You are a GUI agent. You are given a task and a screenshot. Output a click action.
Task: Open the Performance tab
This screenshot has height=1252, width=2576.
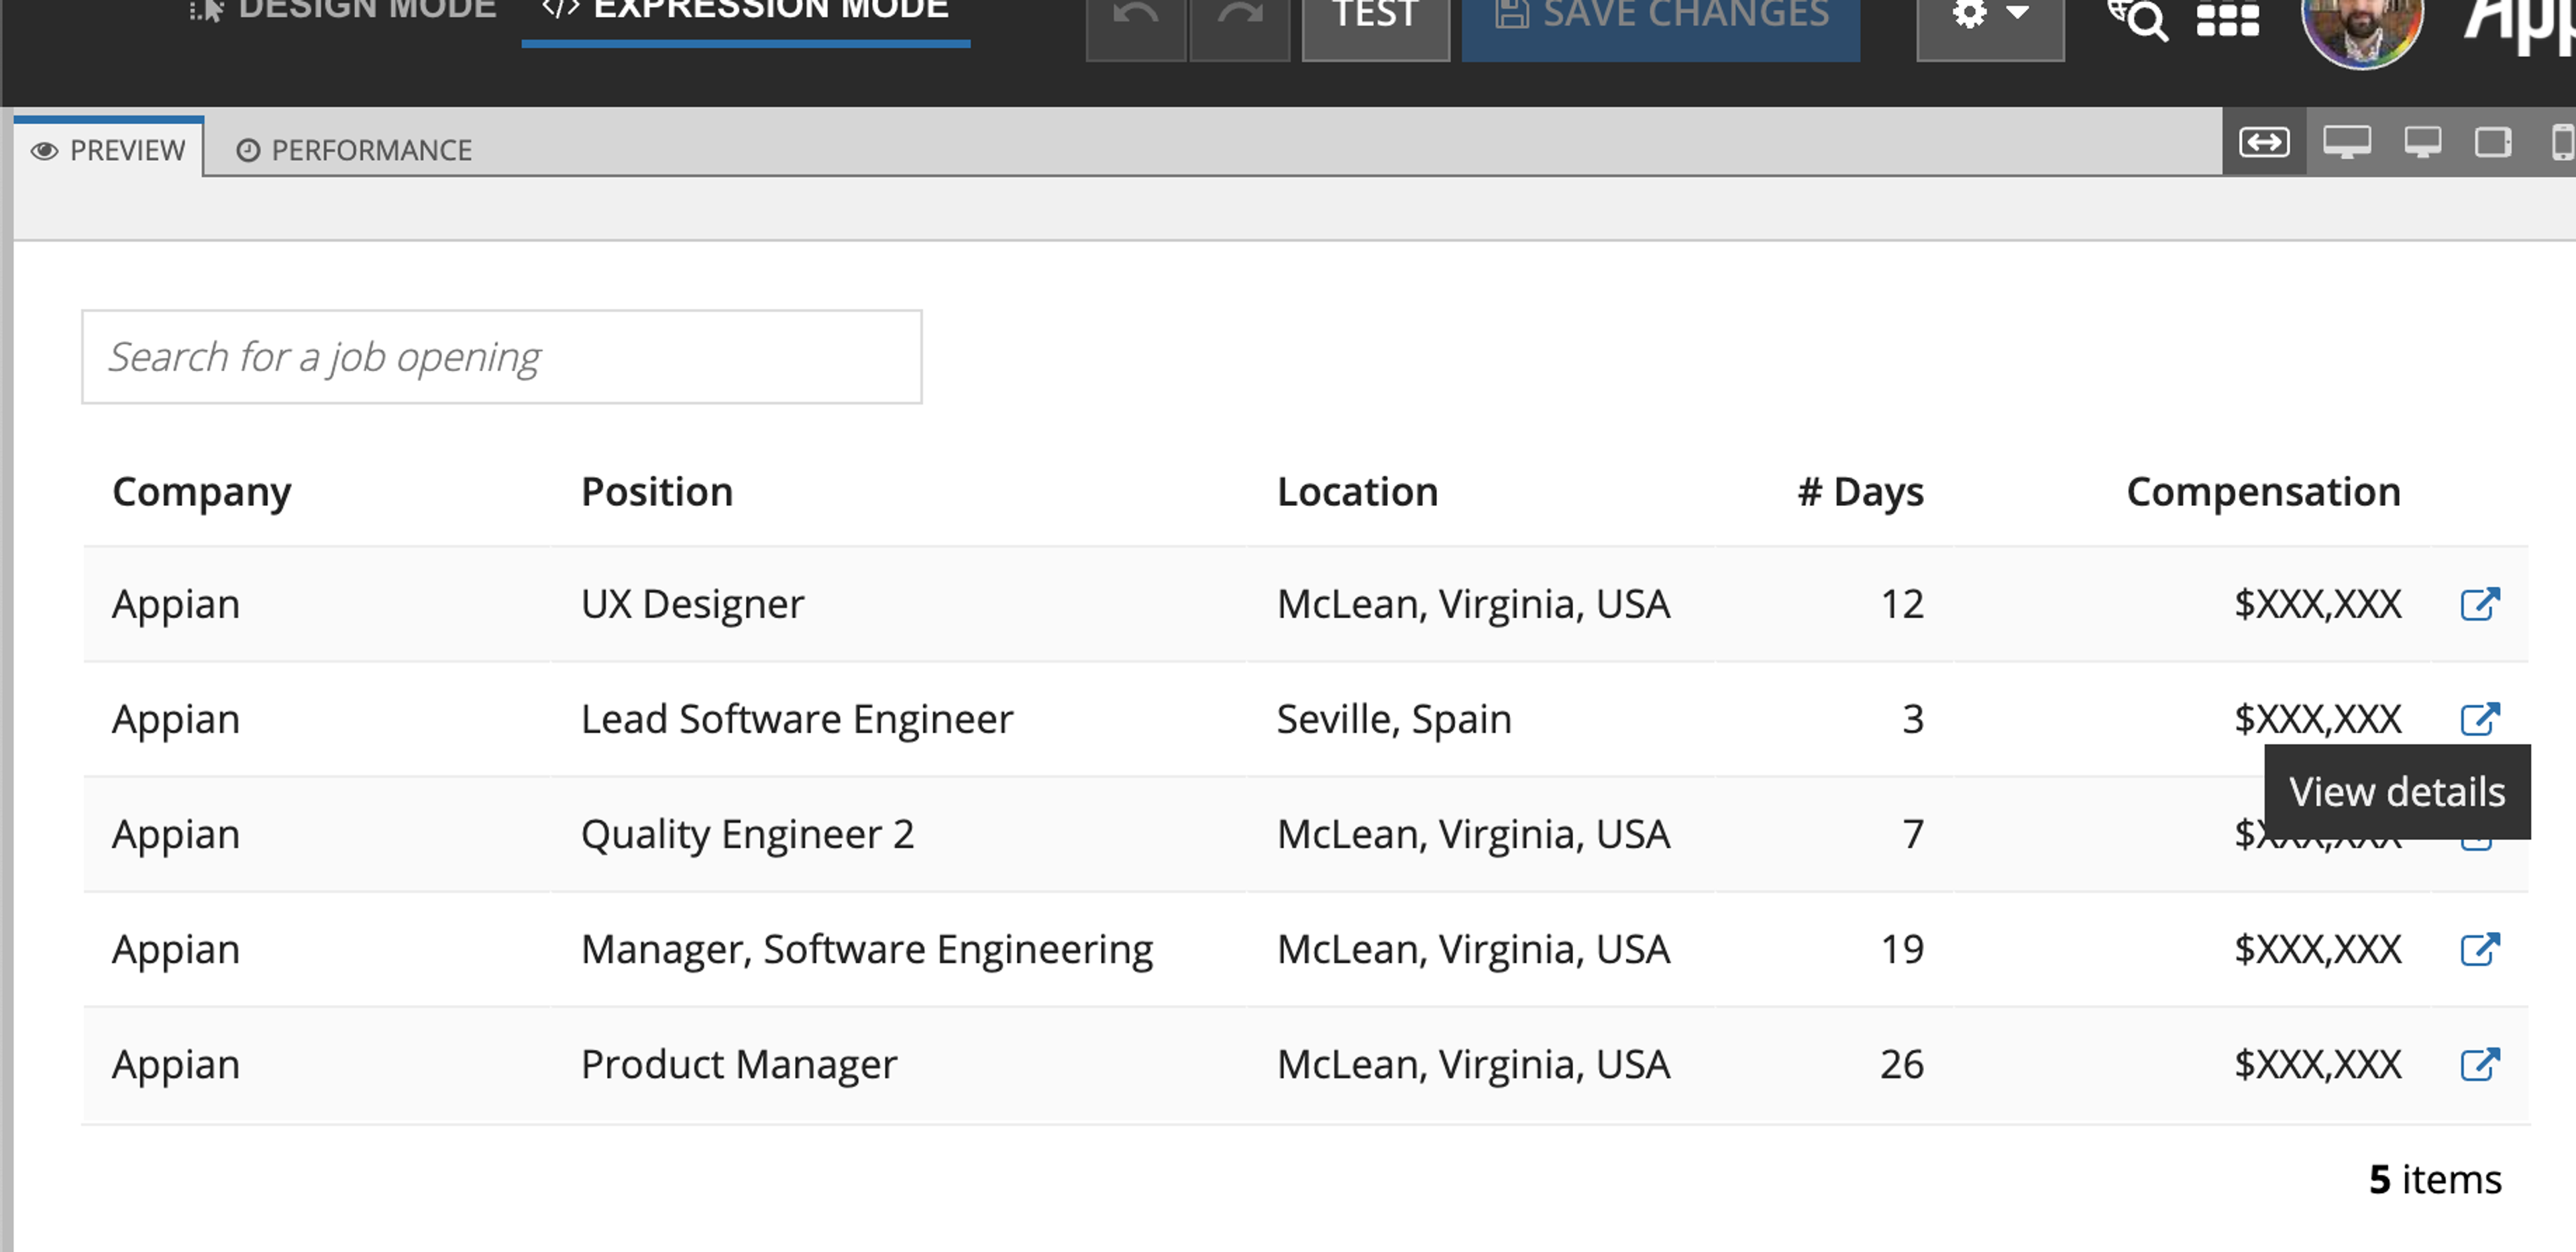[354, 150]
